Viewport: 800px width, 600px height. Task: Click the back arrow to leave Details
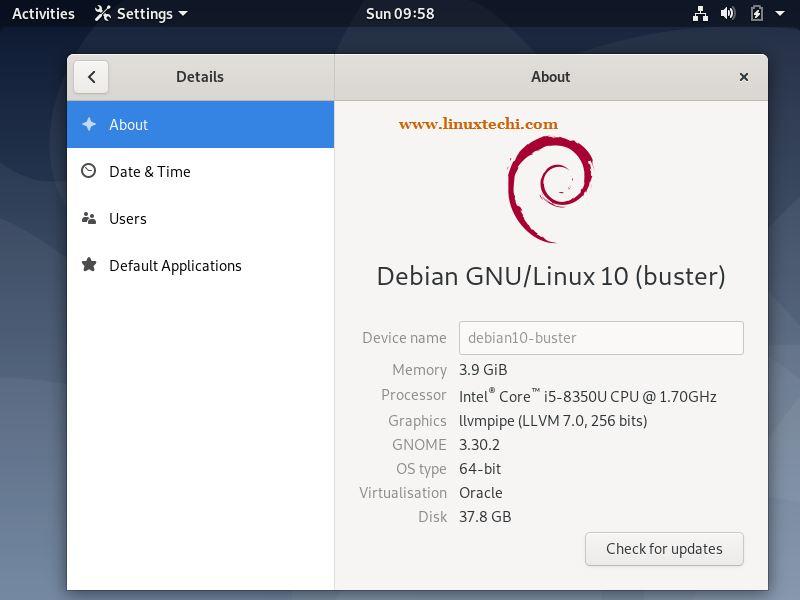(x=91, y=76)
